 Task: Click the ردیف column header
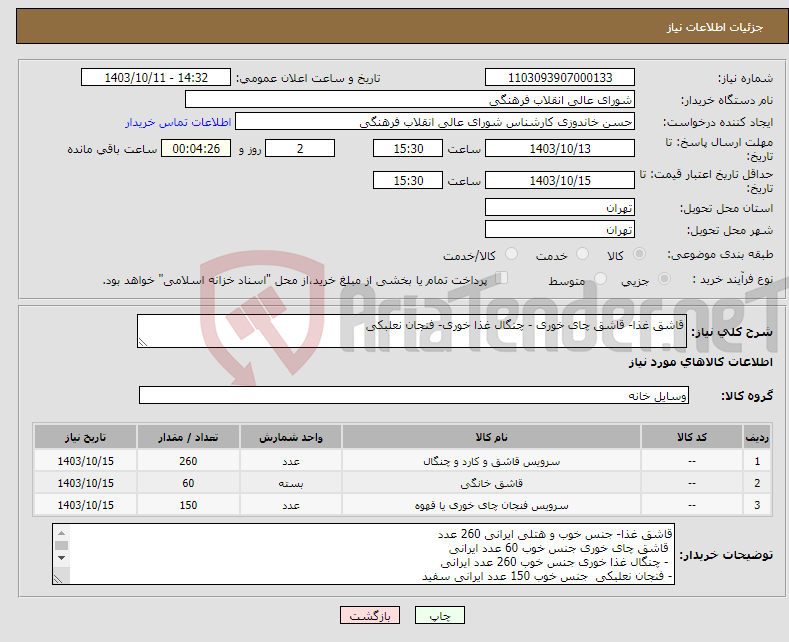coord(757,437)
